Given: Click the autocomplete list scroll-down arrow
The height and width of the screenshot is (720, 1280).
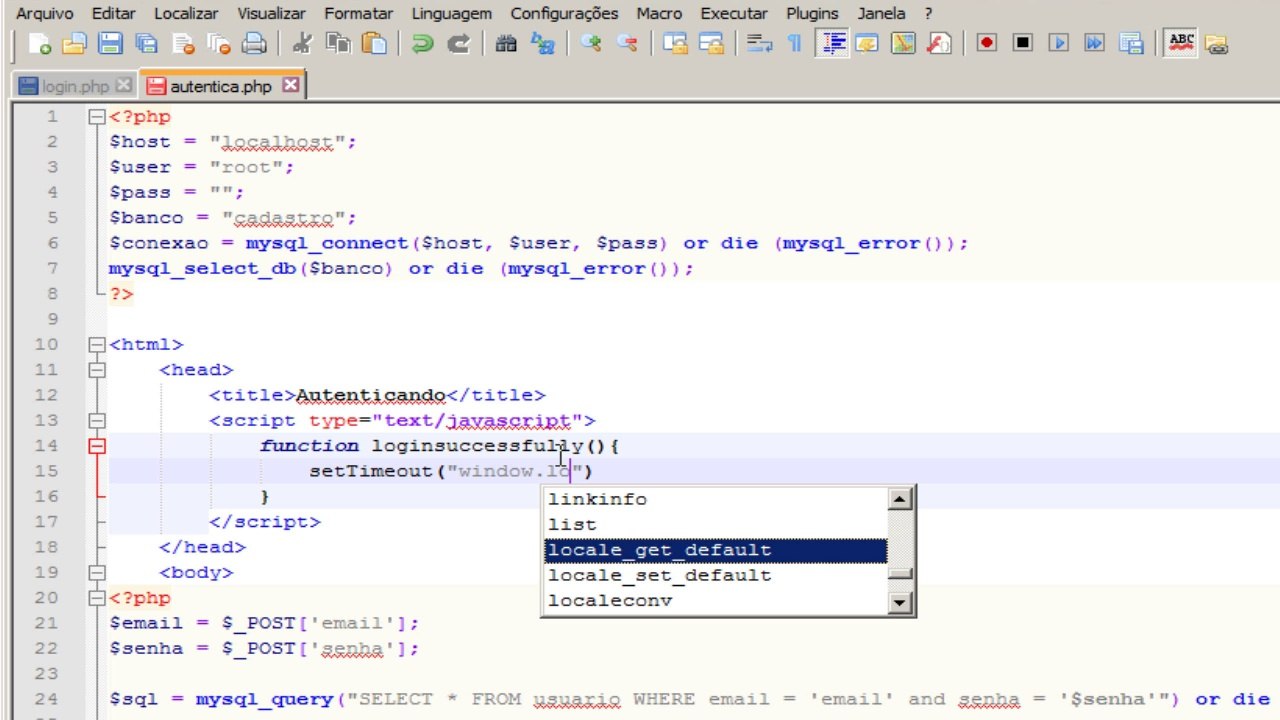Looking at the screenshot, I should [900, 602].
